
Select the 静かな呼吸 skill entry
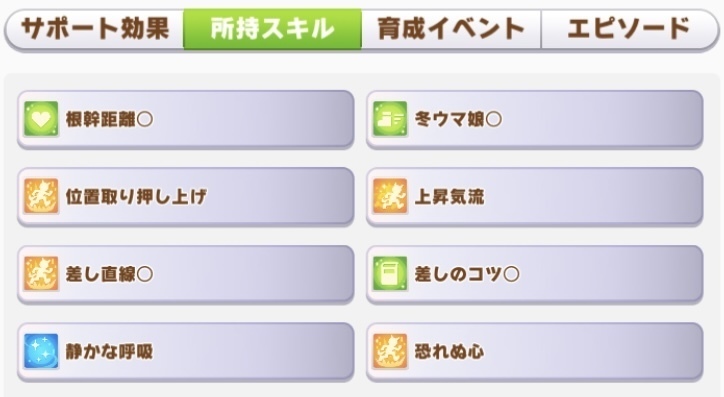[186, 352]
